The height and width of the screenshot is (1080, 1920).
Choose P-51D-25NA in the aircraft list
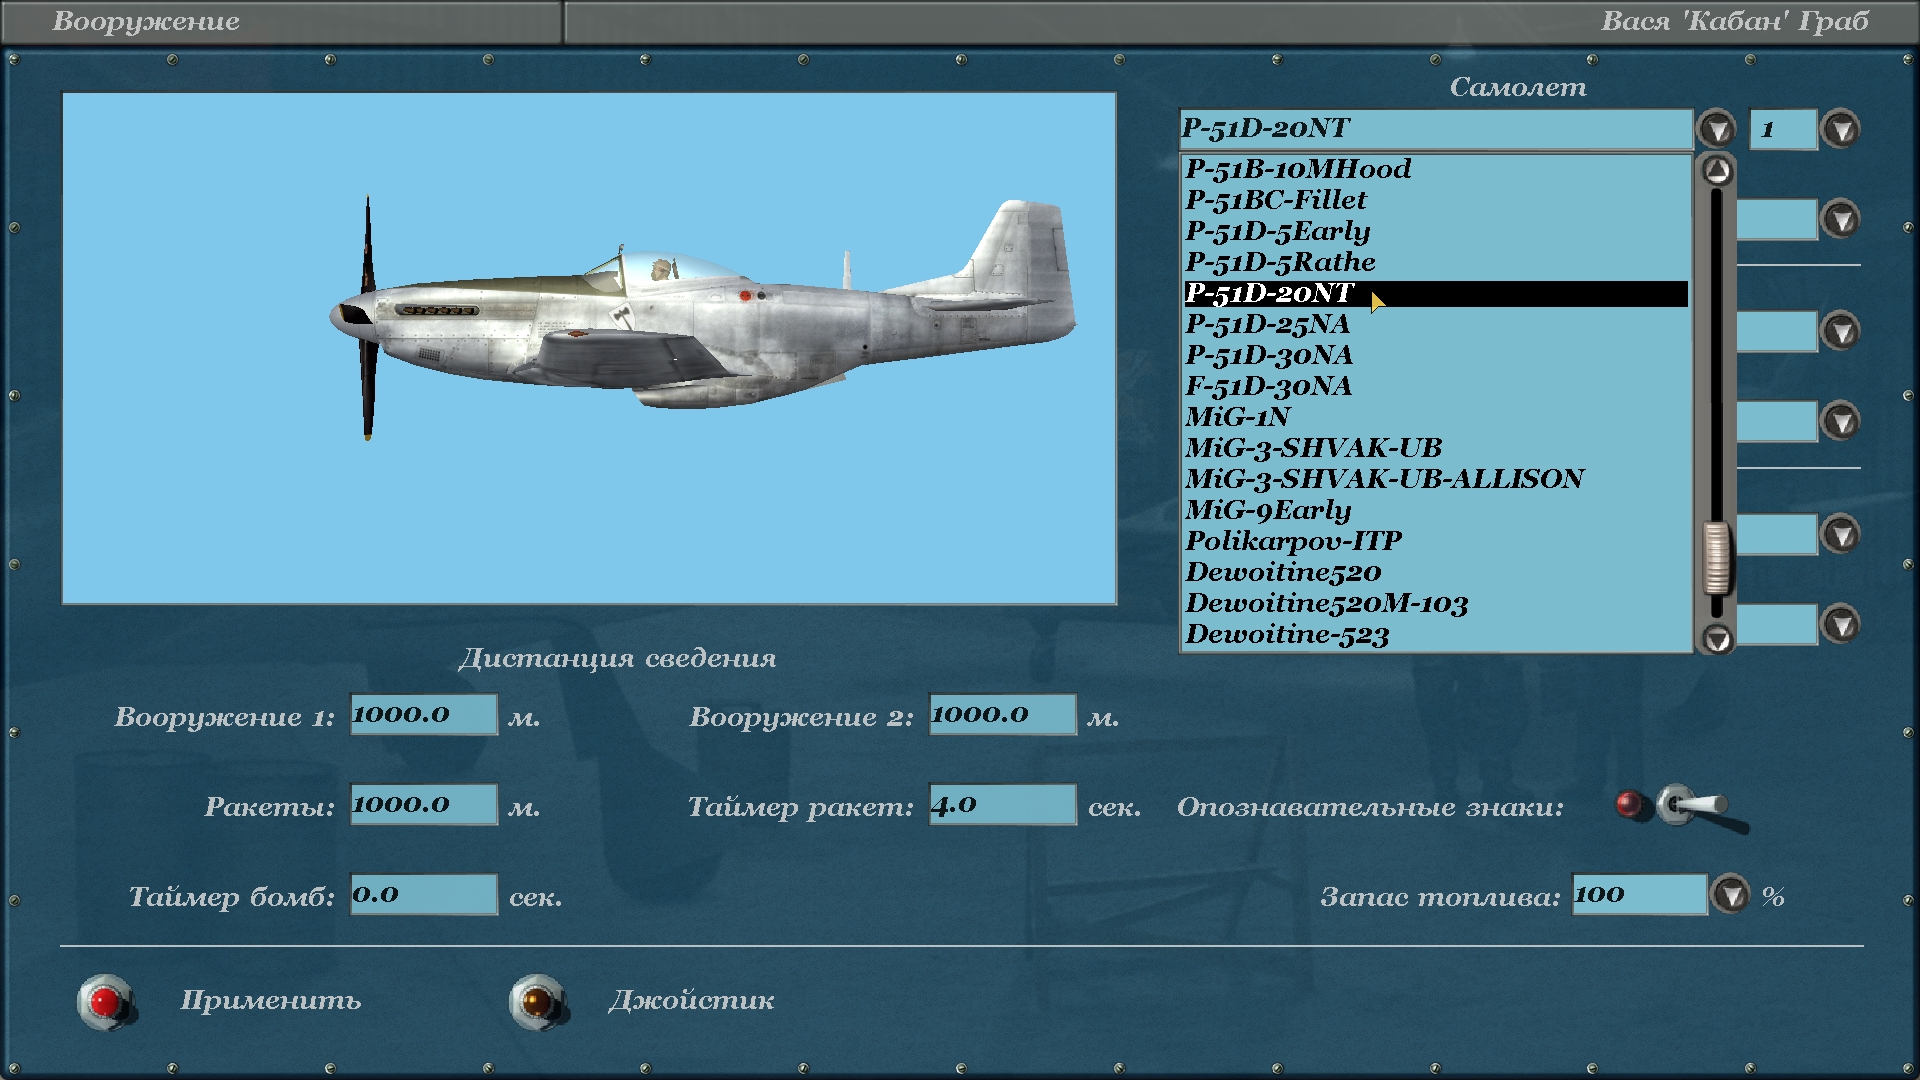1267,324
